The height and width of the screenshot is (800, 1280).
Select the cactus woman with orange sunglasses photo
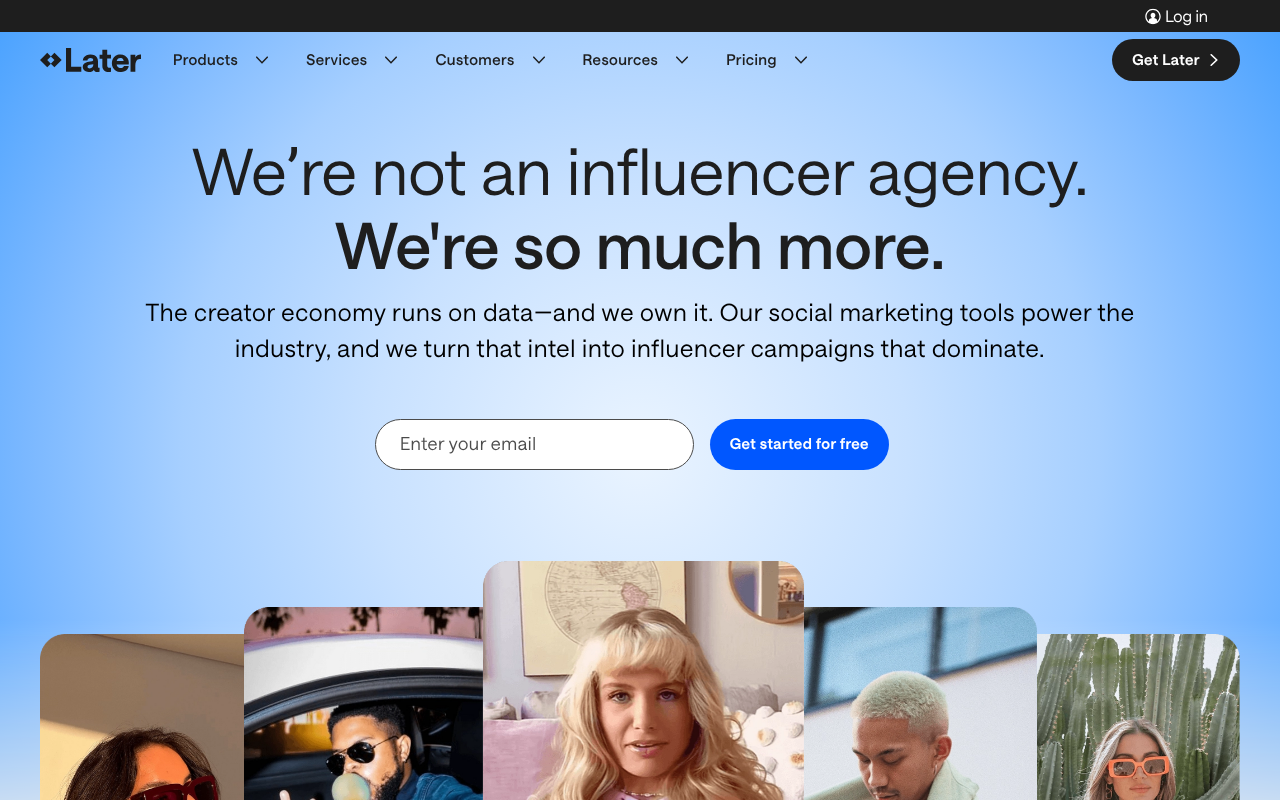(1138, 717)
